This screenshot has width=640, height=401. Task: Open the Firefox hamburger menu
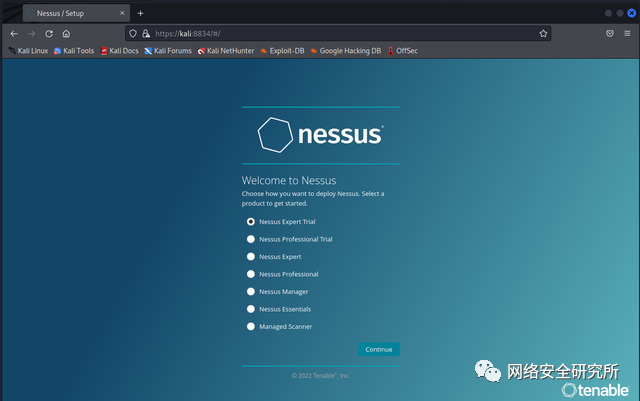(x=627, y=33)
